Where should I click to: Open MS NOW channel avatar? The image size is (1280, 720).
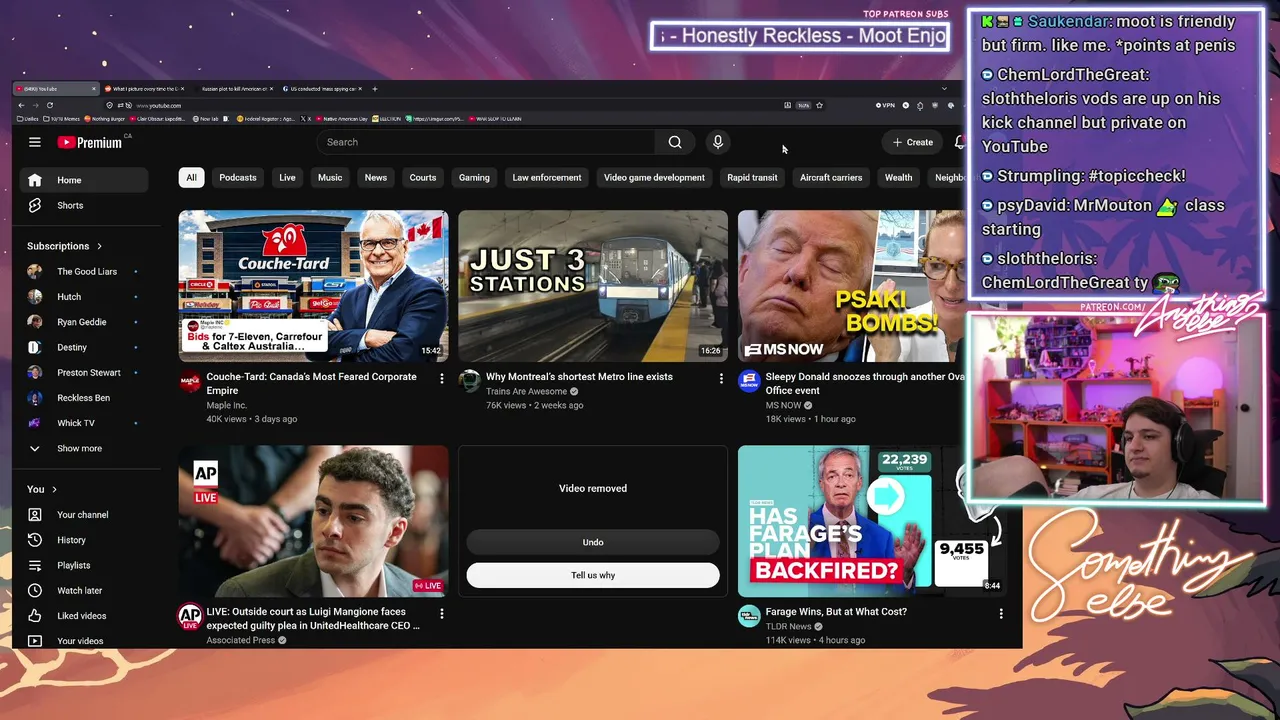[x=749, y=381]
